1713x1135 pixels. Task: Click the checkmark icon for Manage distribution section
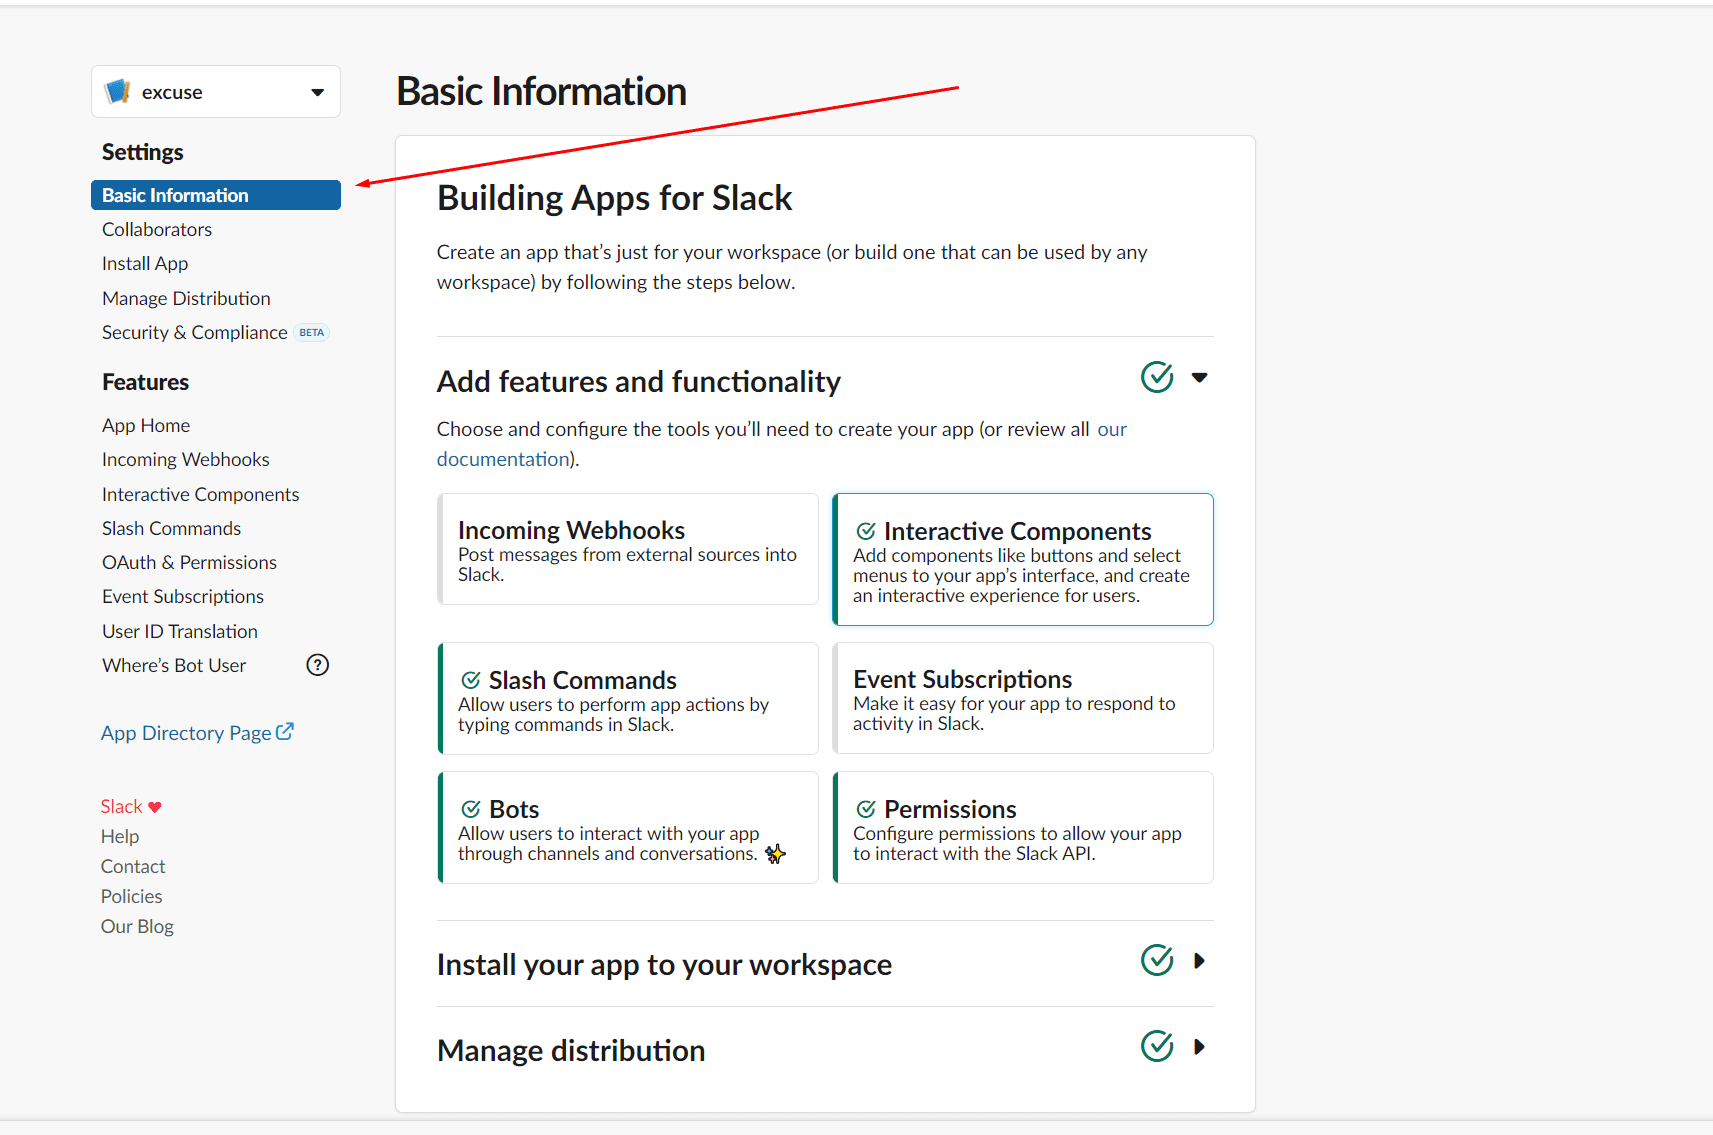[1157, 1046]
